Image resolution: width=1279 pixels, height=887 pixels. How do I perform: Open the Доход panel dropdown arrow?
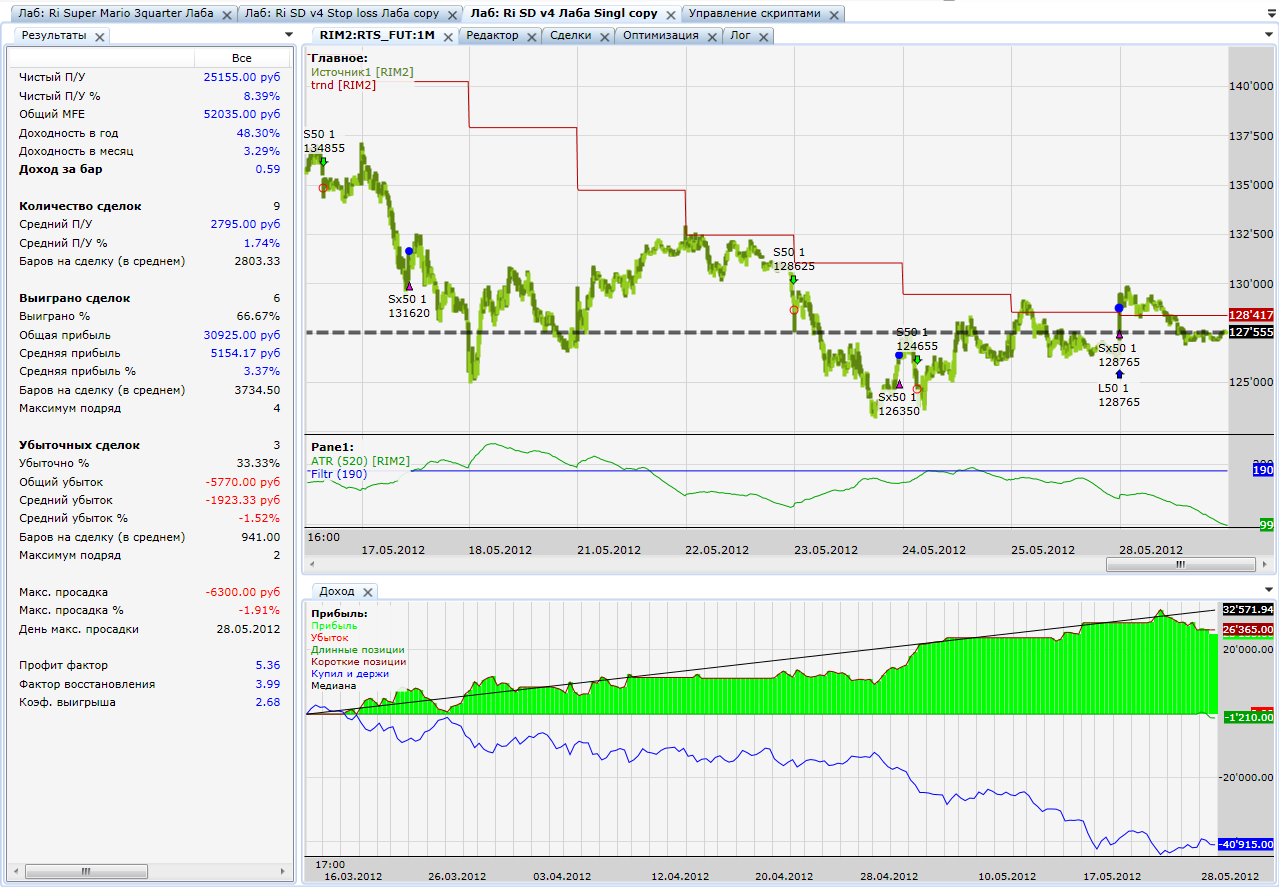pos(1269,591)
